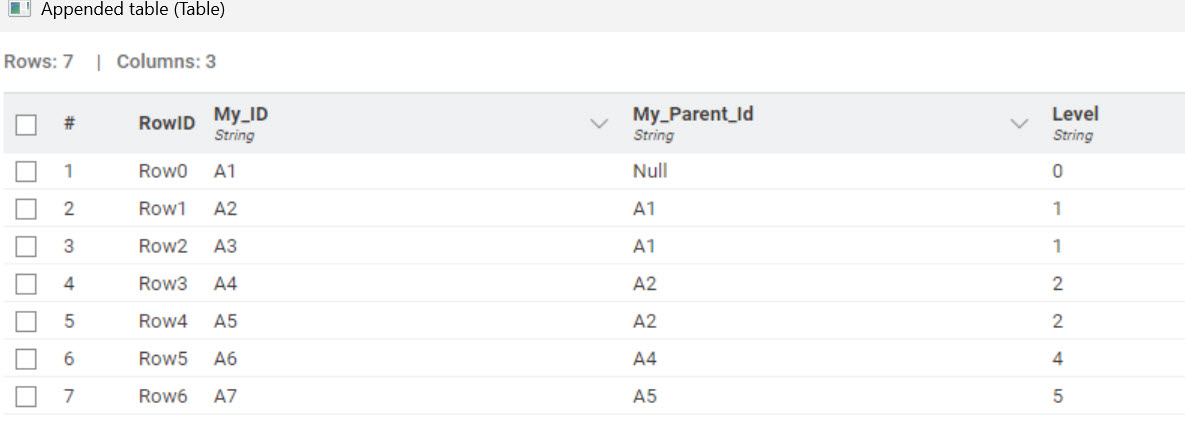This screenshot has width=1185, height=441.
Task: Click the Null cell in row A1
Action: 650,171
